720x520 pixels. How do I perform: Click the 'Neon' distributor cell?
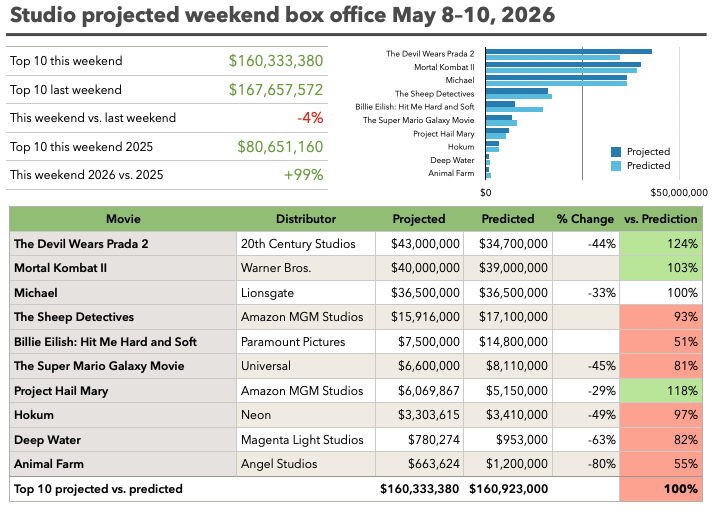(x=306, y=415)
